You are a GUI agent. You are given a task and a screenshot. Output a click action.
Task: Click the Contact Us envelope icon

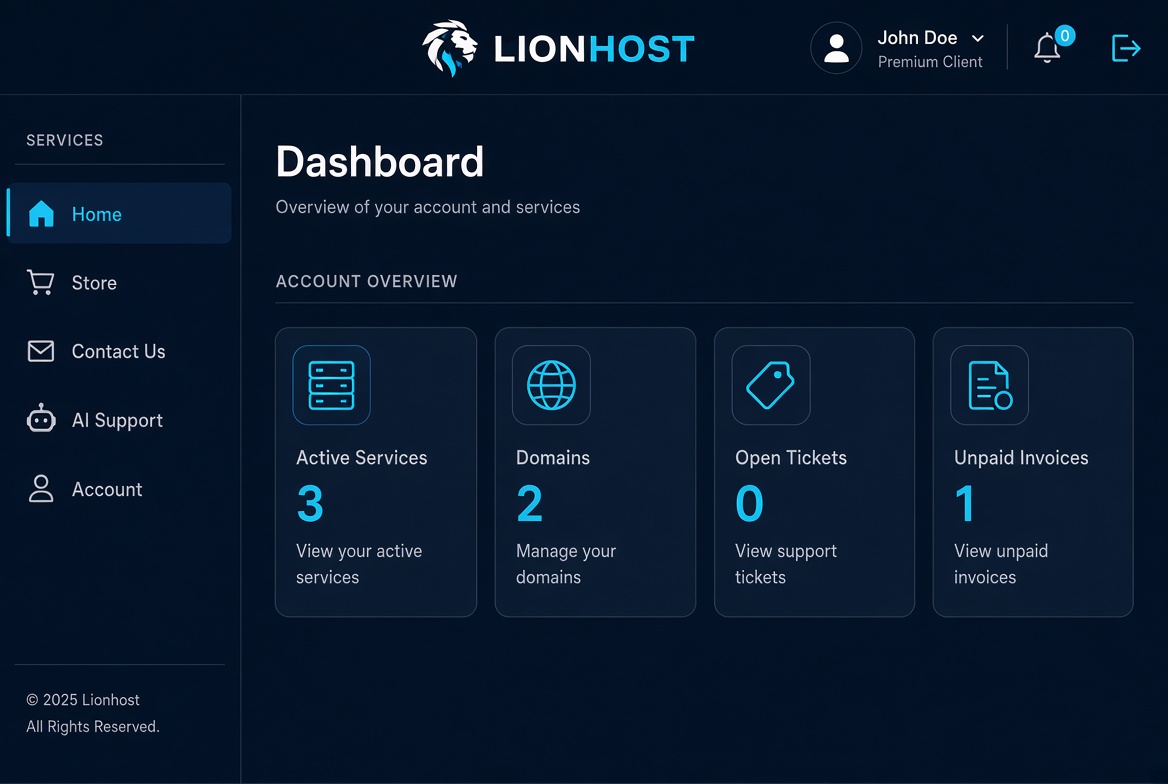click(41, 351)
